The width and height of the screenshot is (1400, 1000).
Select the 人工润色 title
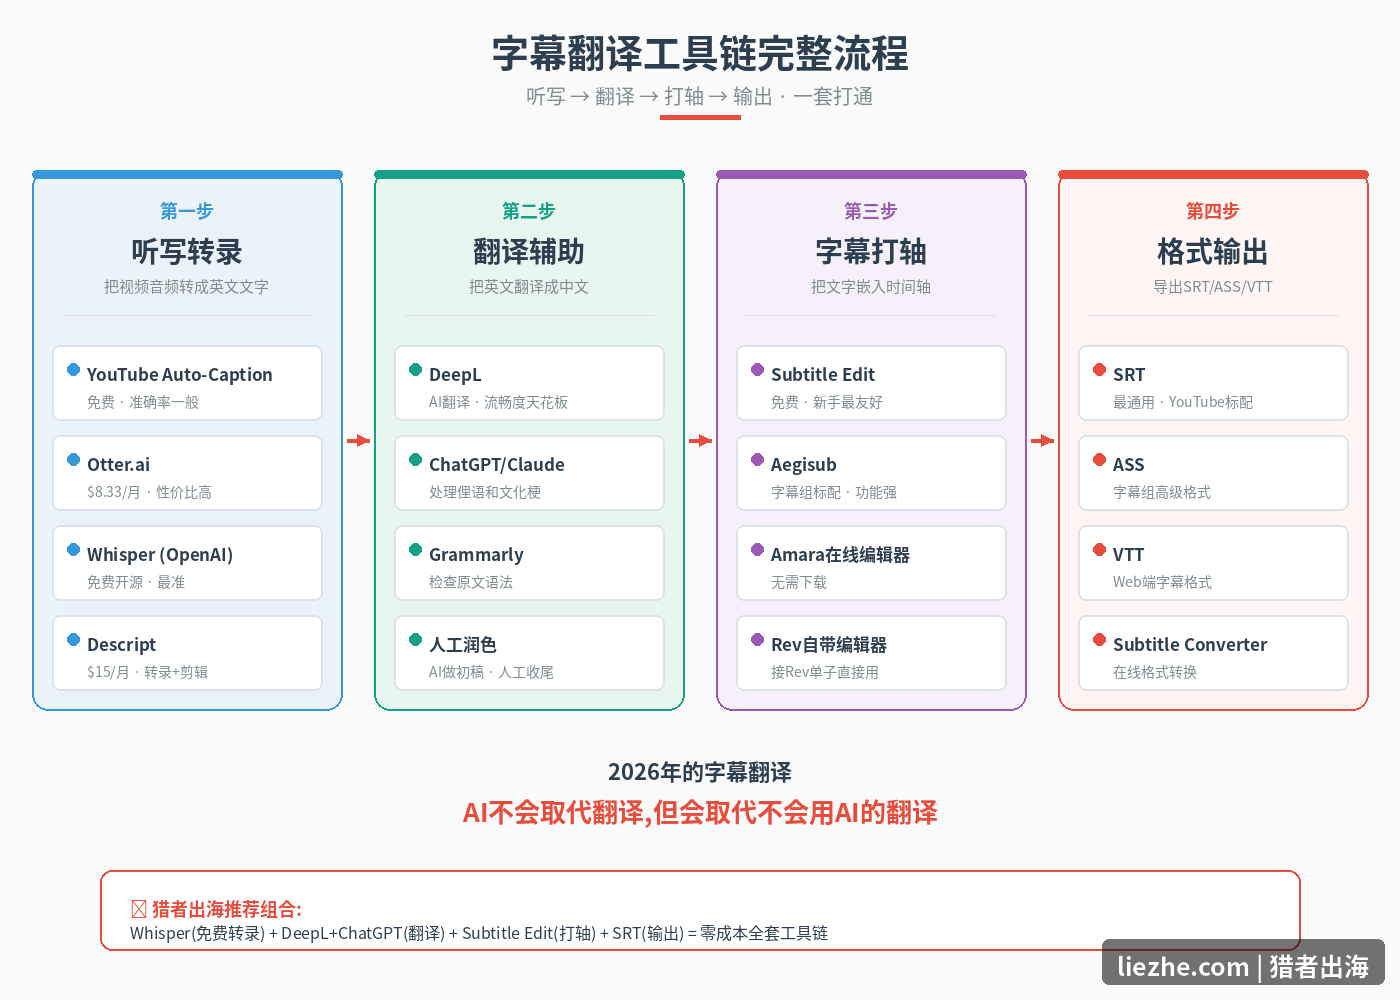click(x=463, y=644)
